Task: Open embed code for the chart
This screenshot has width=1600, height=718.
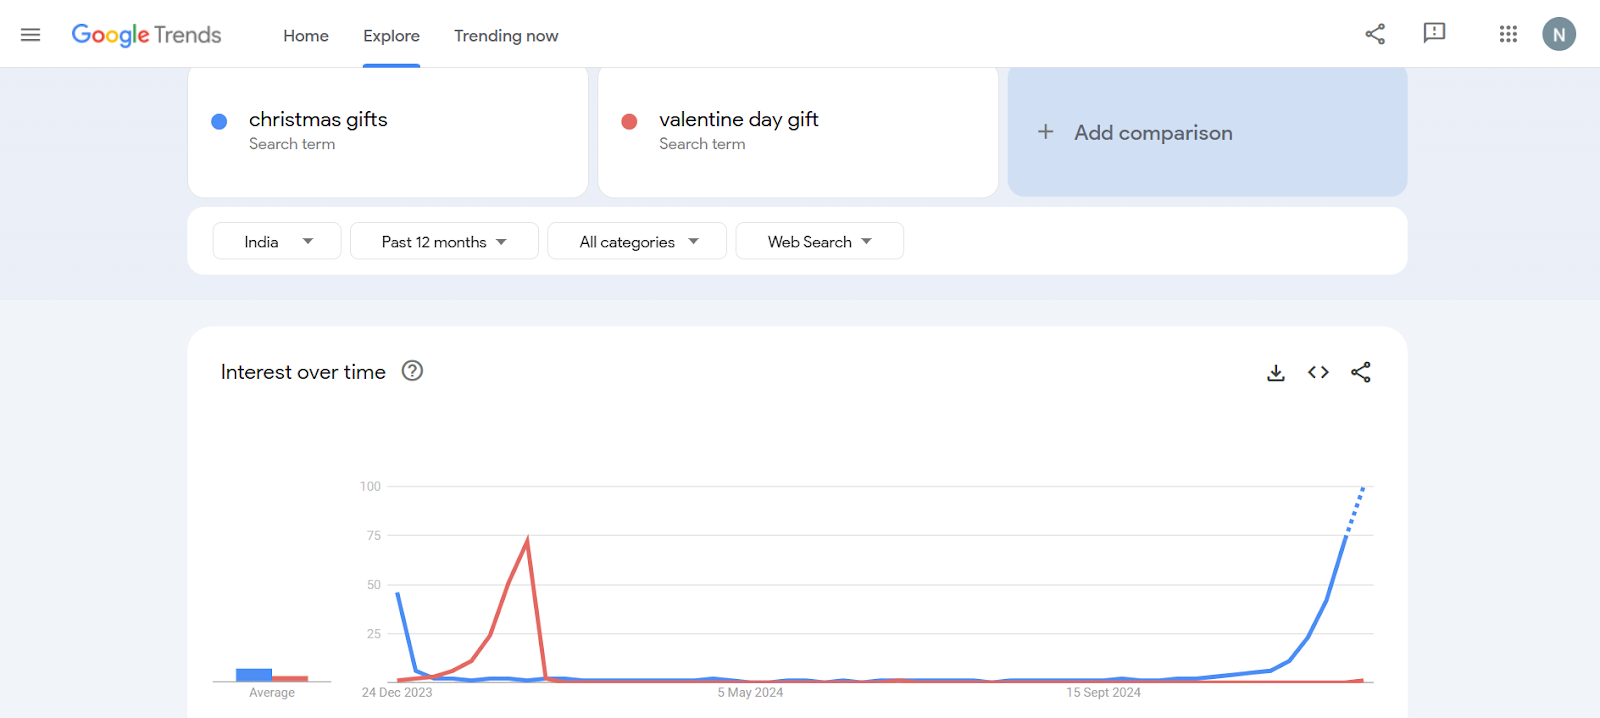Action: coord(1318,372)
